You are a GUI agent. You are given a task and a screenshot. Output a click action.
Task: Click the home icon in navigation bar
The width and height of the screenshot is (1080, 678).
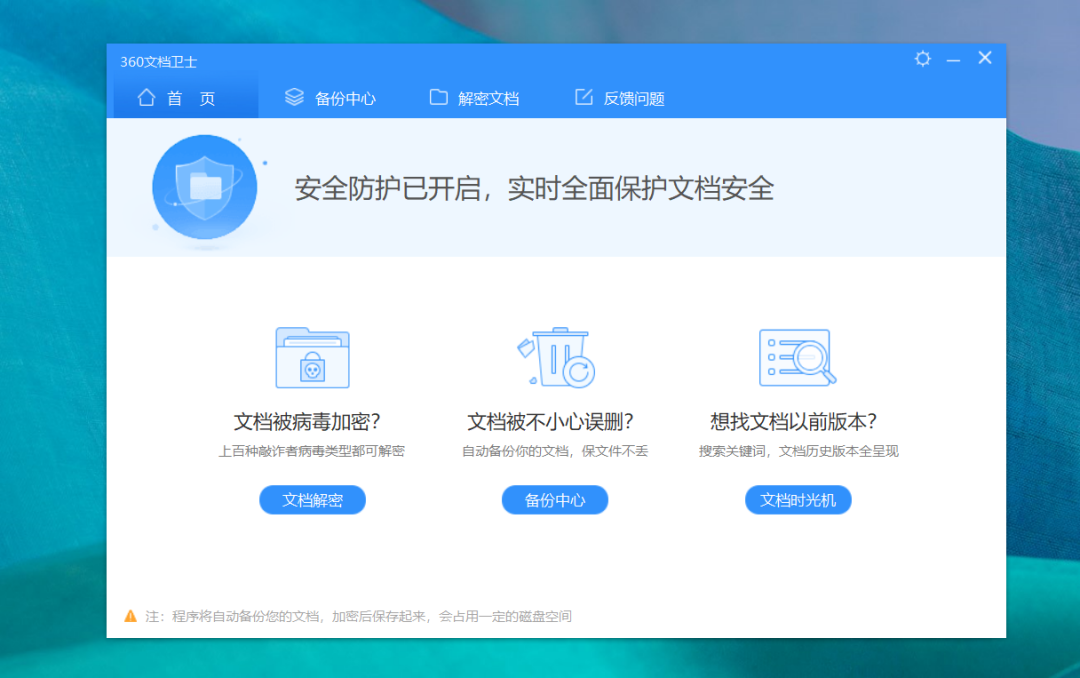(x=146, y=97)
